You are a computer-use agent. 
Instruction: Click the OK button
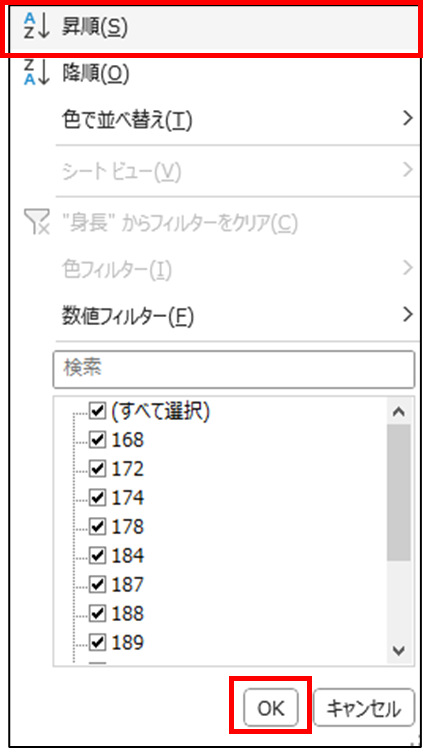pos(271,708)
